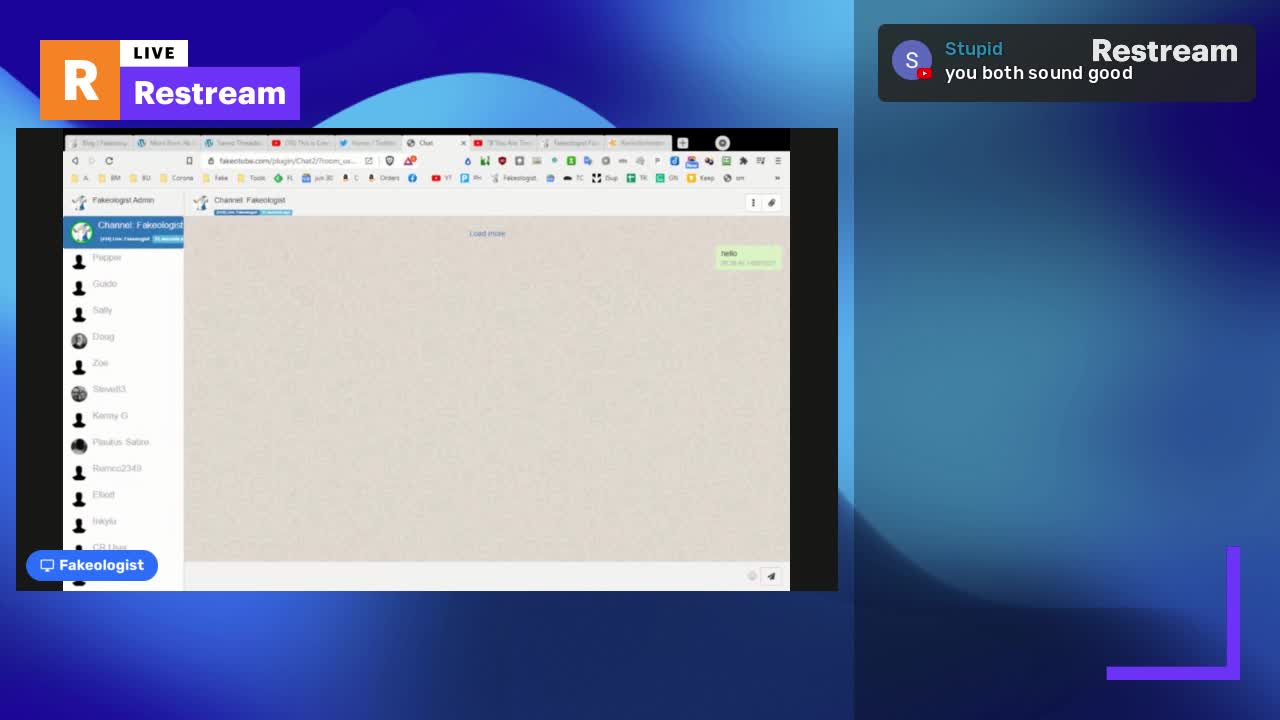Click the red shield extension icon

click(502, 161)
